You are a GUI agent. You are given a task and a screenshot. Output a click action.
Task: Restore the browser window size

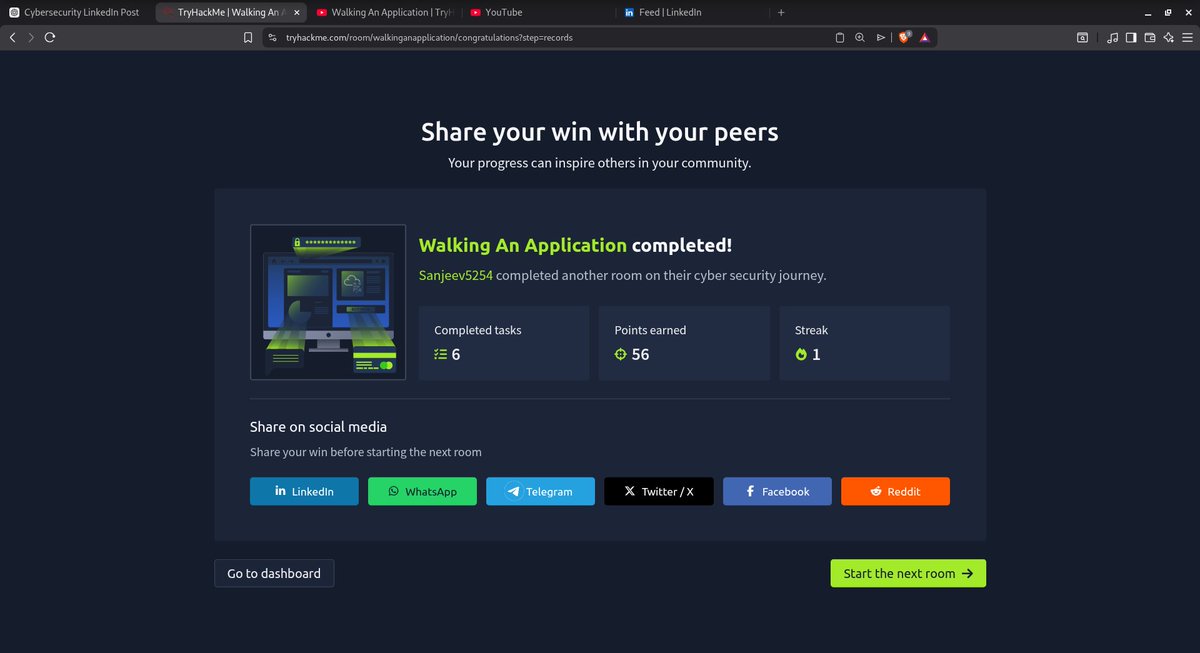(1168, 12)
